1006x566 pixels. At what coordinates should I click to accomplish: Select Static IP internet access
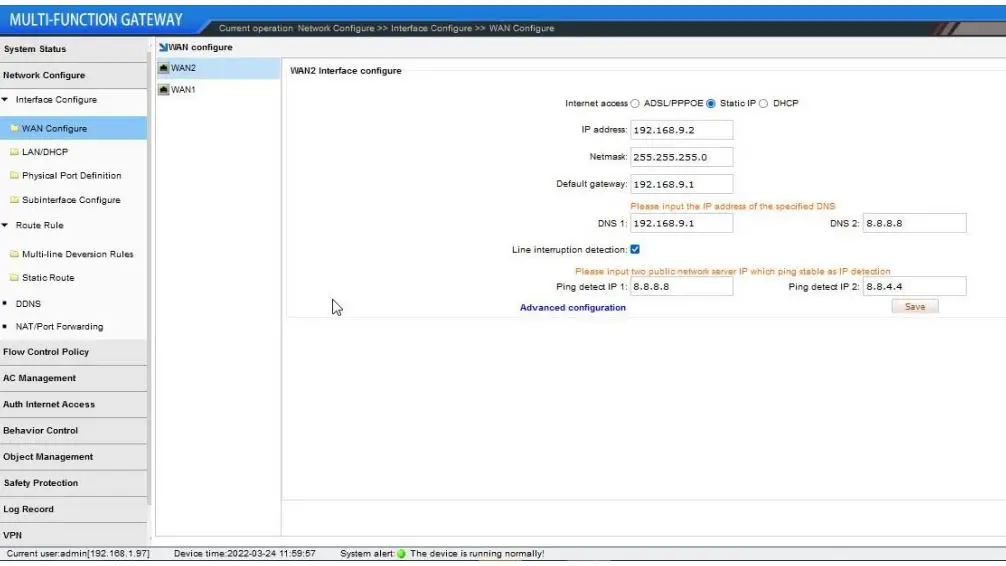[711, 103]
